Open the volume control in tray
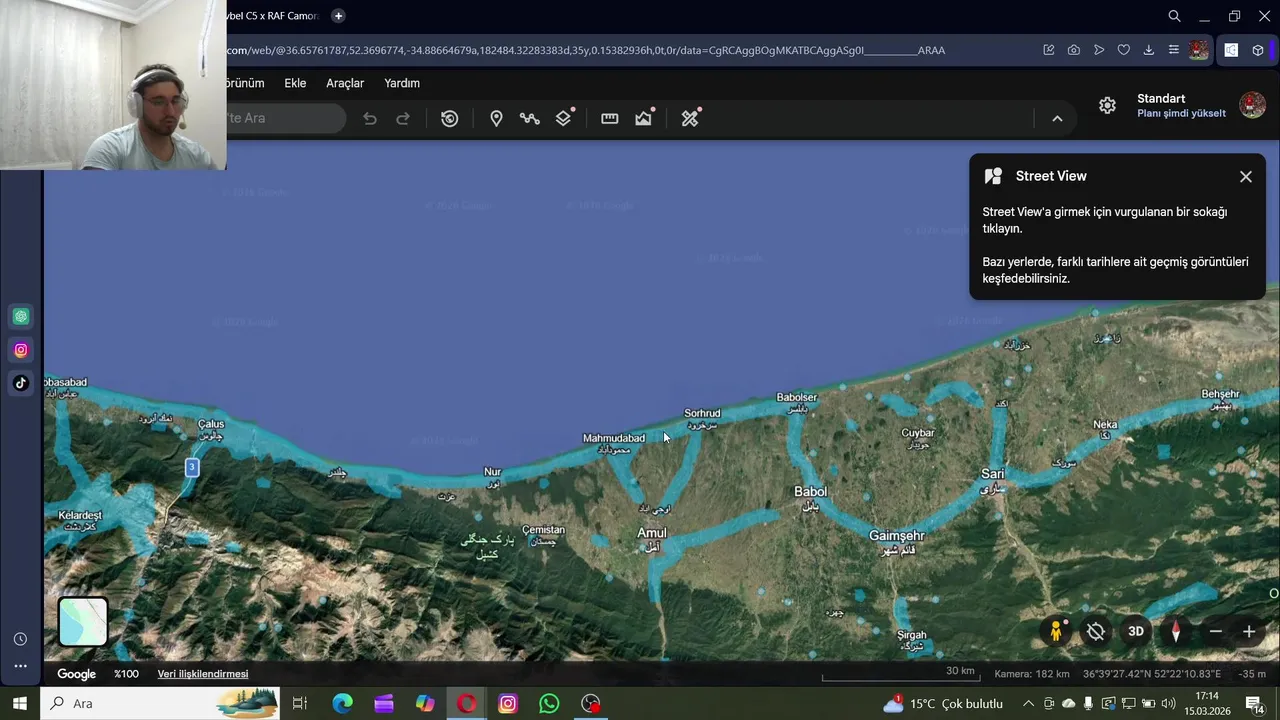Viewport: 1280px width, 720px height. 1168,703
